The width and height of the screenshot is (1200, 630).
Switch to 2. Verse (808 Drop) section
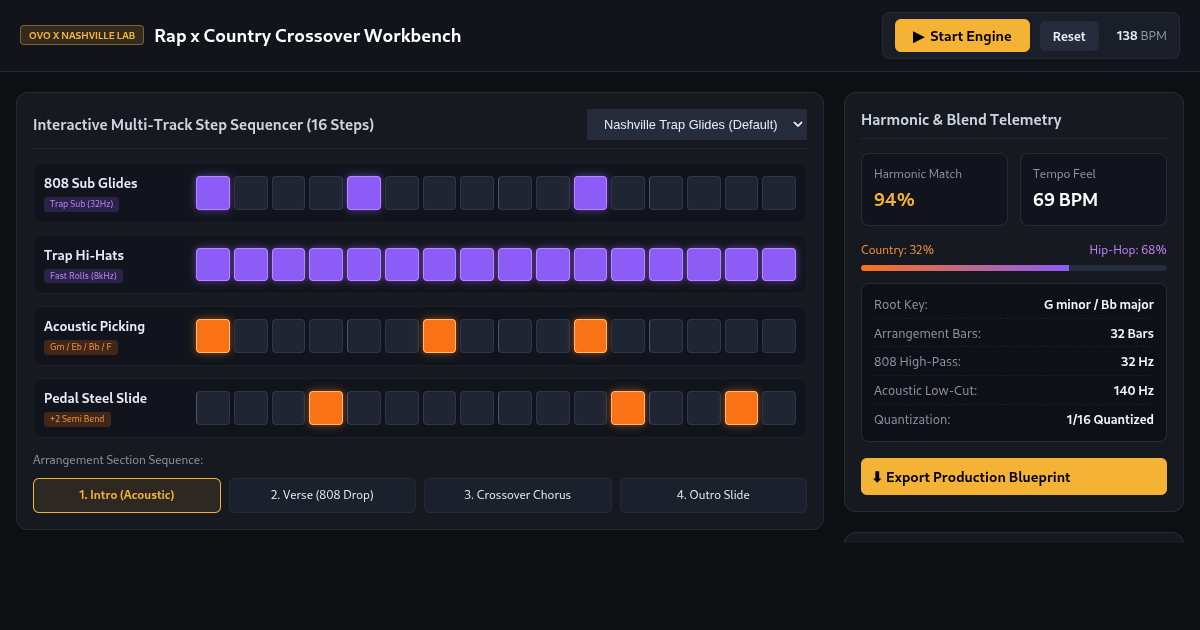[322, 495]
